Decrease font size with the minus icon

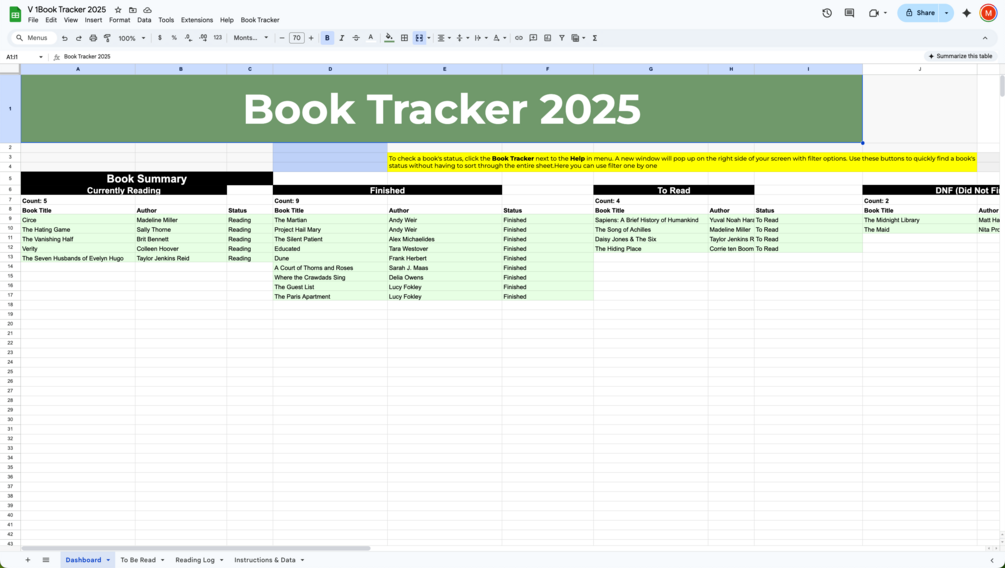coord(282,38)
